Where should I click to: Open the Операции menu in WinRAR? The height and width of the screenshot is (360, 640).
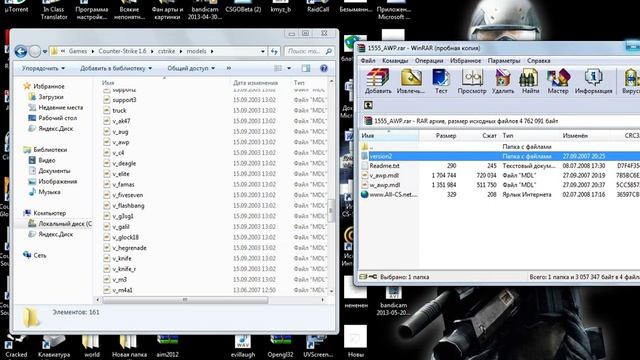click(429, 60)
